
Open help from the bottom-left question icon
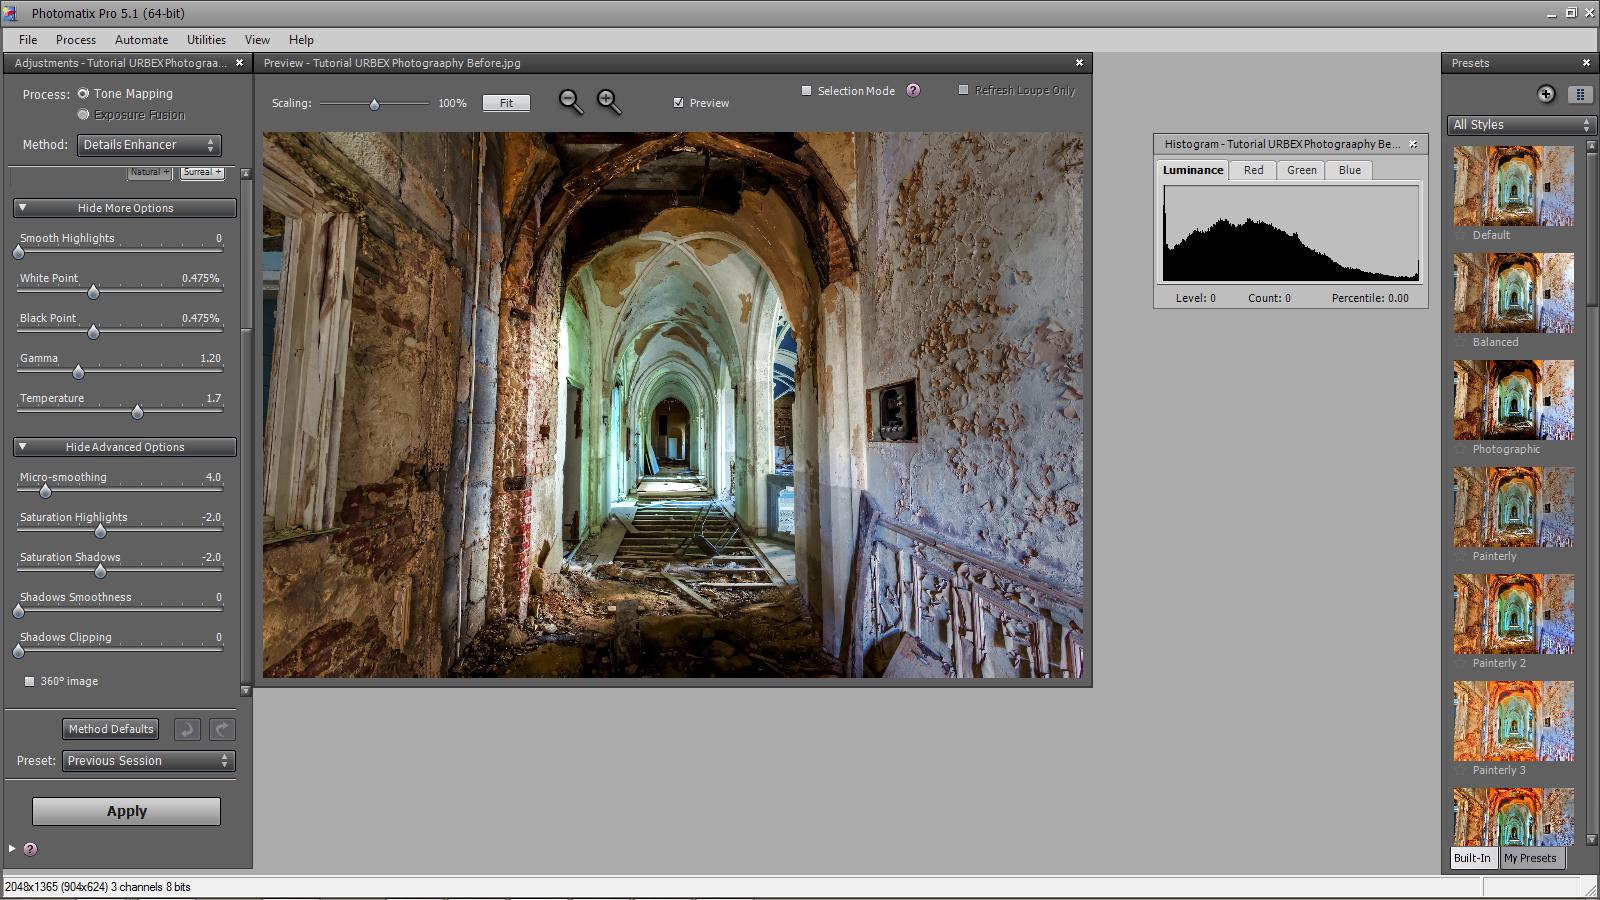click(31, 849)
